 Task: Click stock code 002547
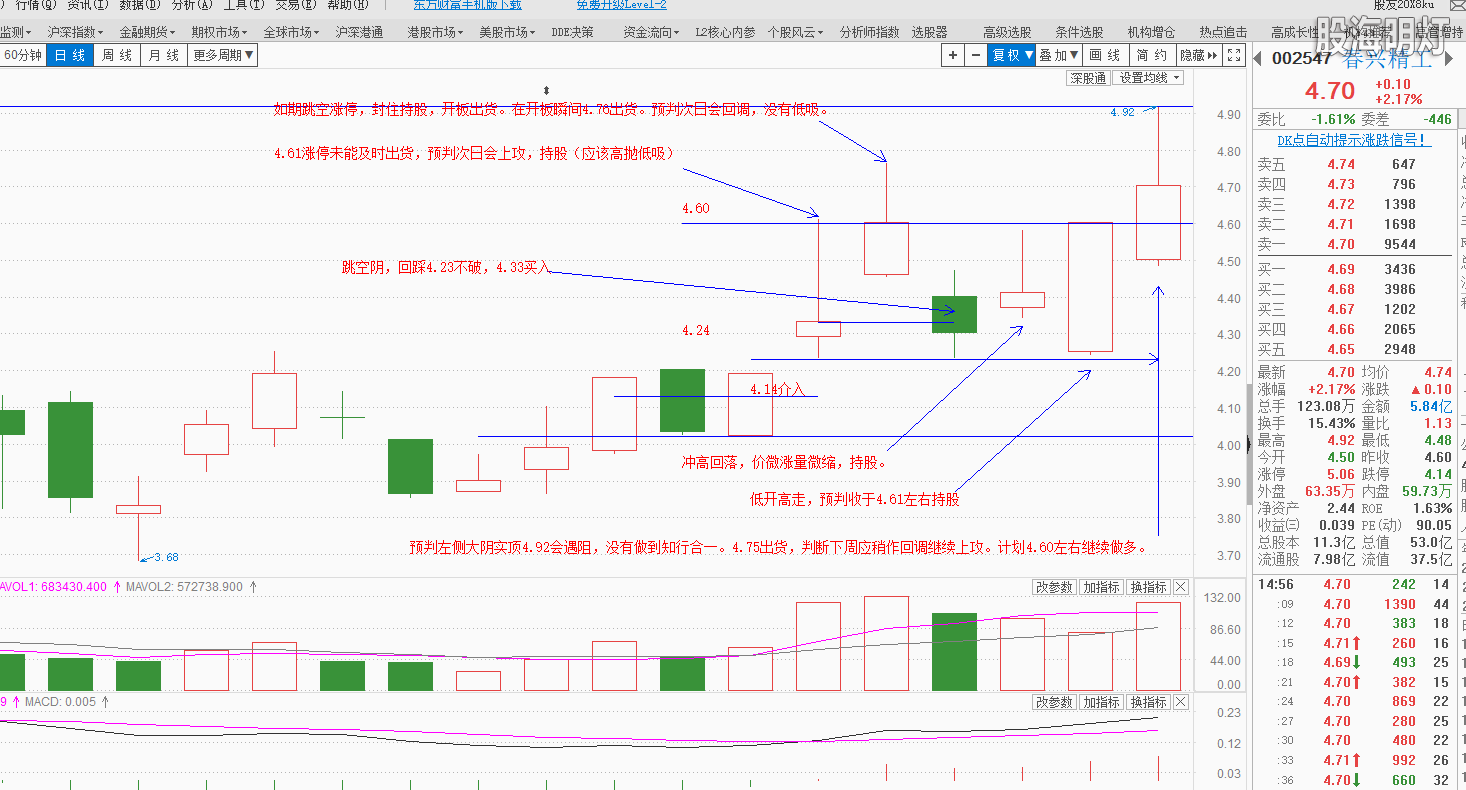pyautogui.click(x=1301, y=58)
